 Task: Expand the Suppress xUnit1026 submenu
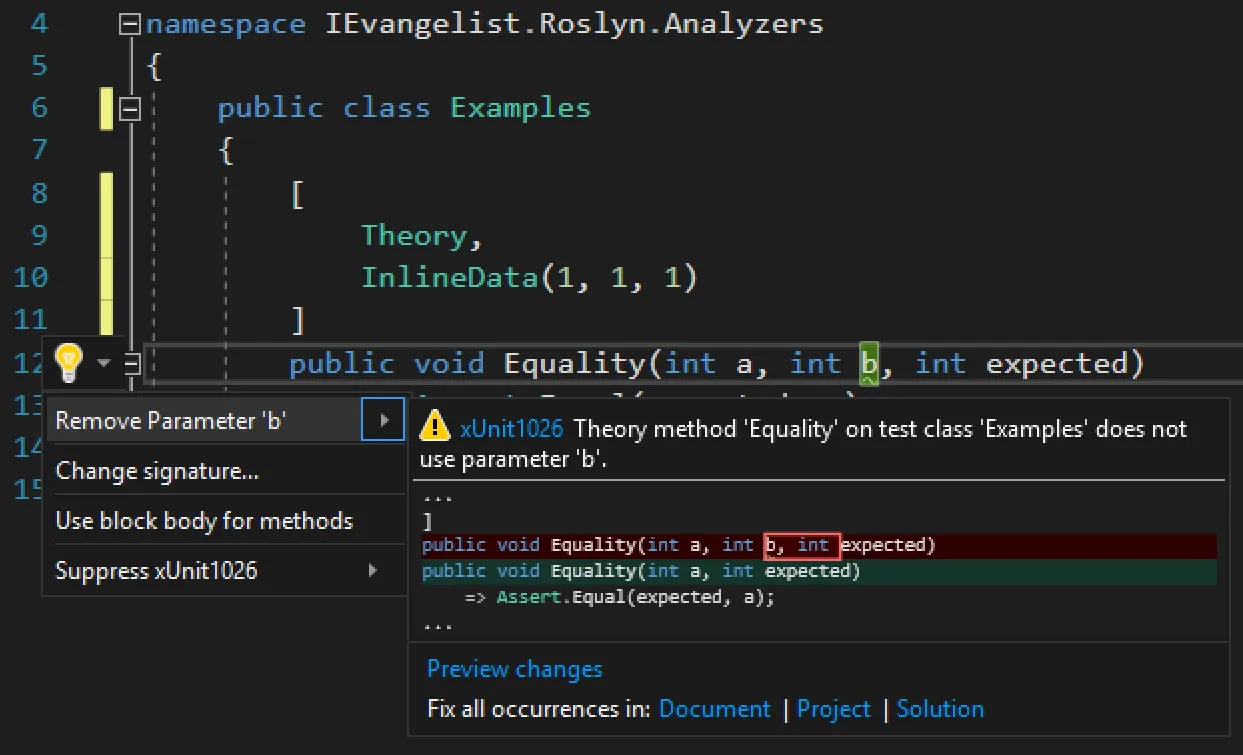coord(374,571)
